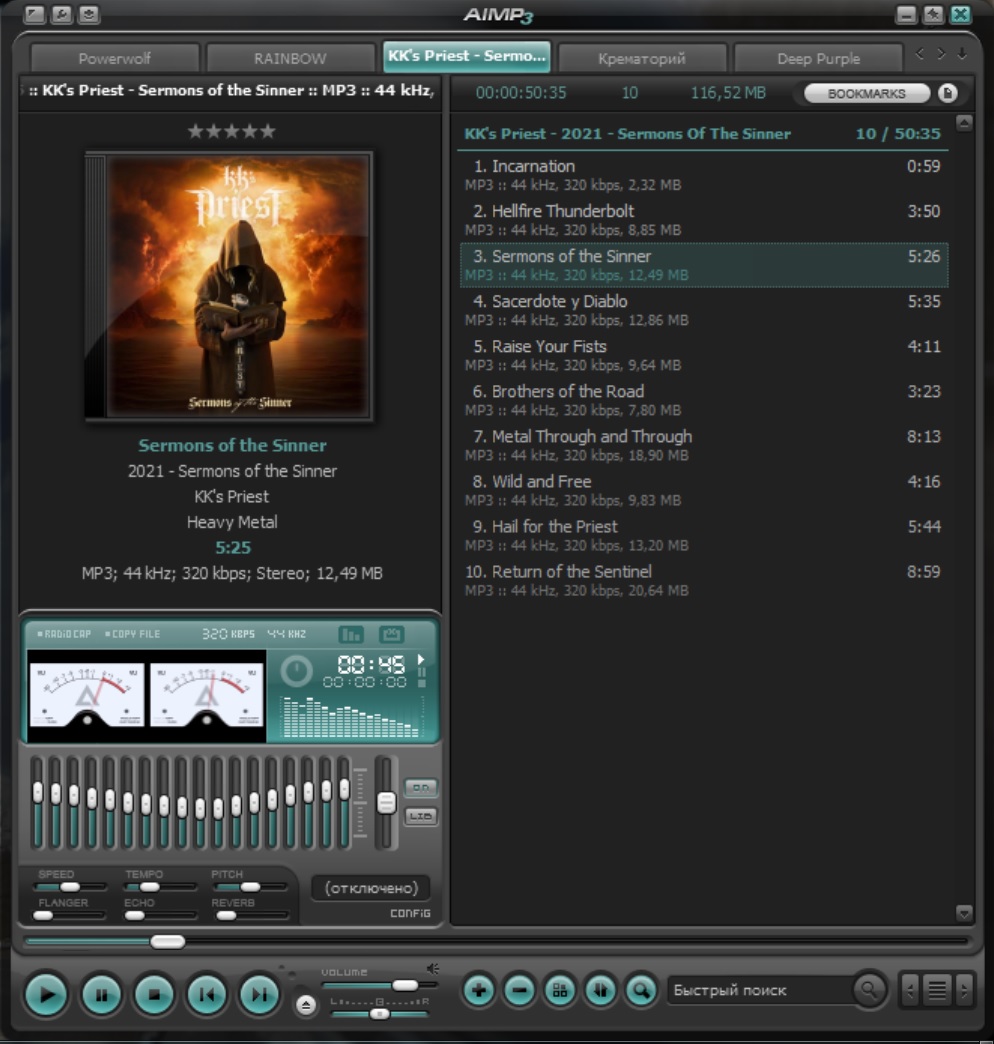This screenshot has height=1044, width=994.
Task: Toggle equalizer ON button
Action: pos(421,788)
